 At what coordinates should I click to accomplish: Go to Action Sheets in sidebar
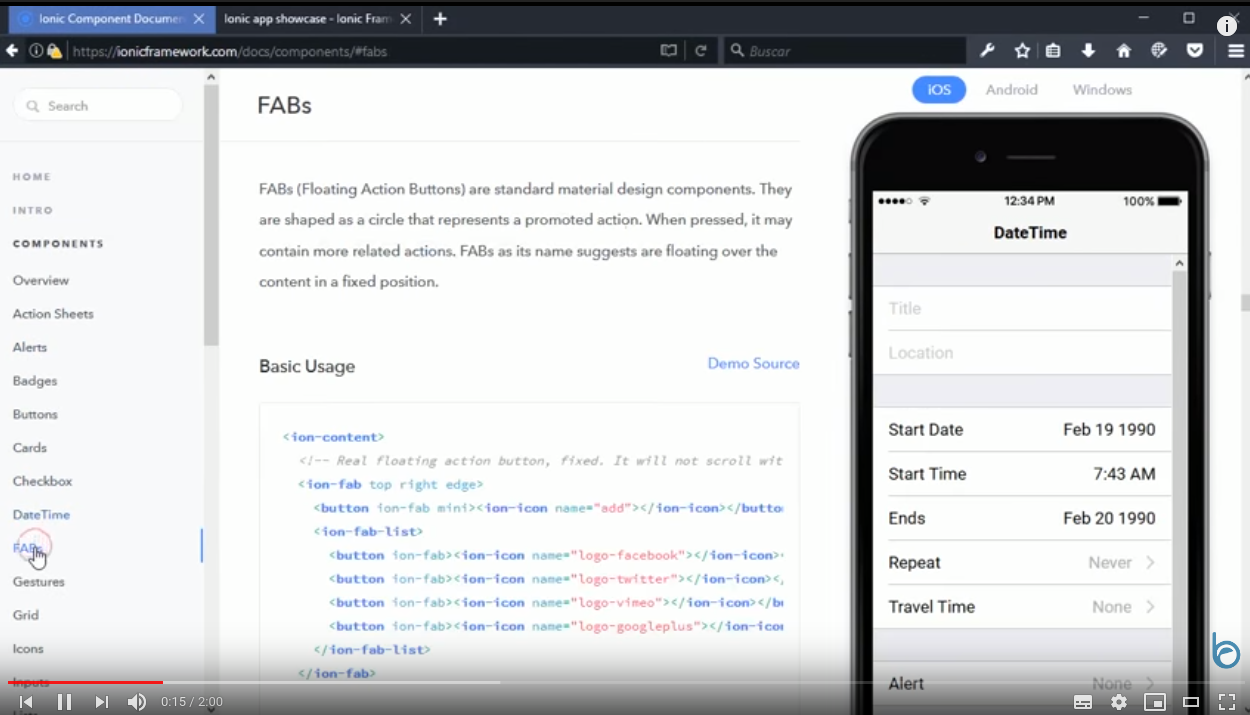[53, 314]
